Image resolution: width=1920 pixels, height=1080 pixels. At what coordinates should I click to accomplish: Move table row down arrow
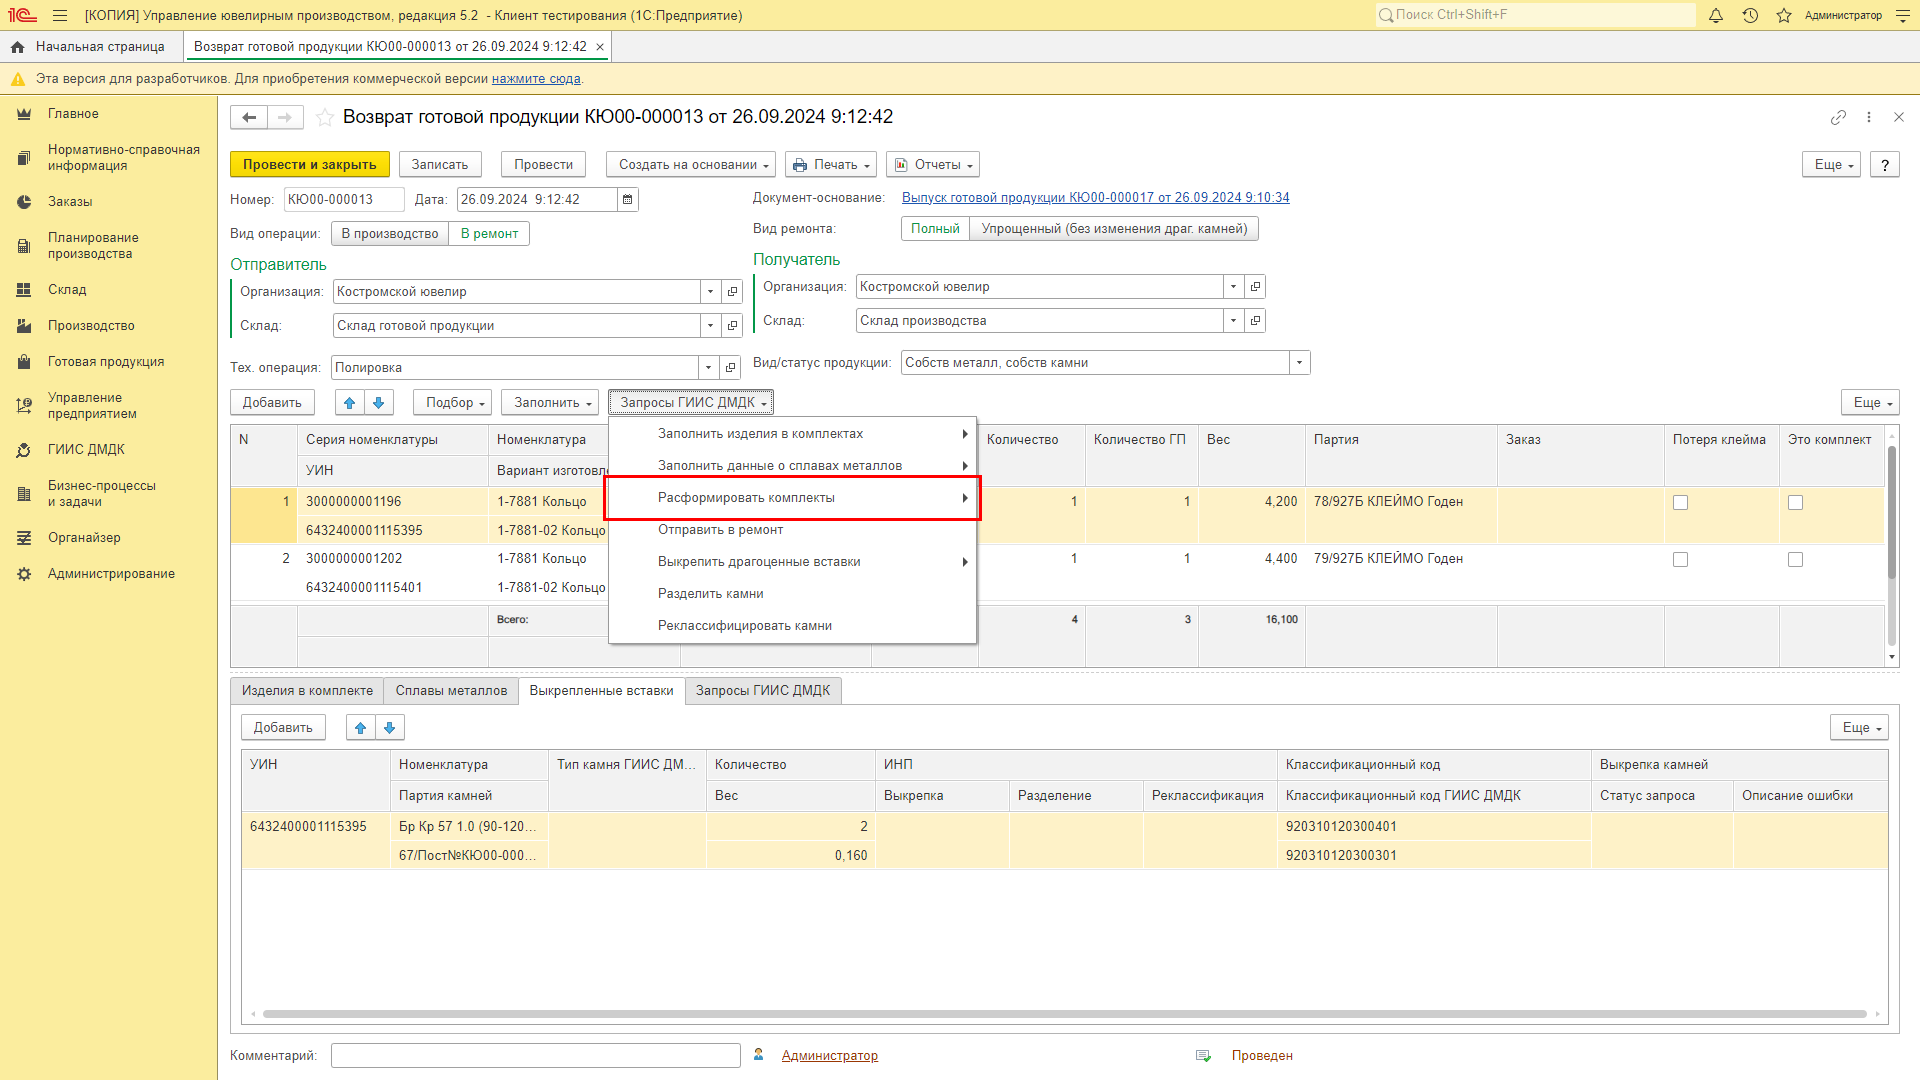(x=379, y=403)
